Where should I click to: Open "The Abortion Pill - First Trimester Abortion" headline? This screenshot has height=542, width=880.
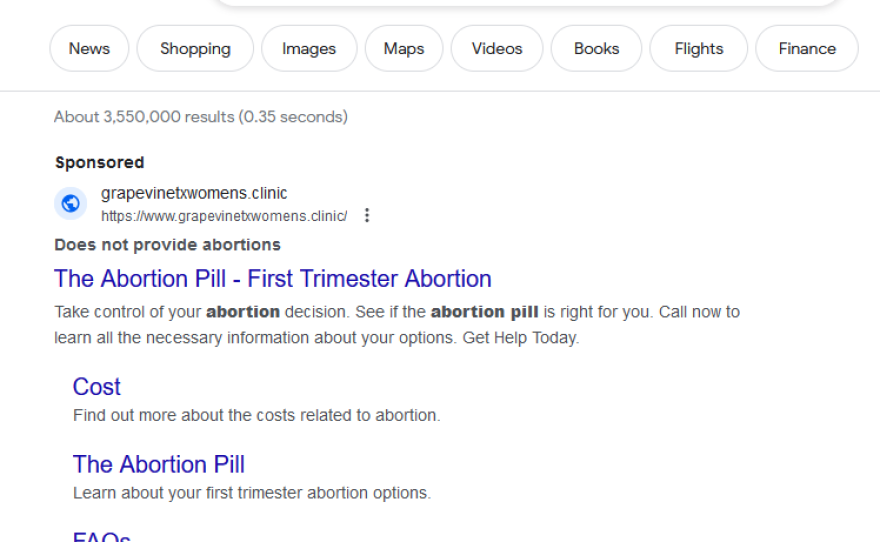coord(273,278)
